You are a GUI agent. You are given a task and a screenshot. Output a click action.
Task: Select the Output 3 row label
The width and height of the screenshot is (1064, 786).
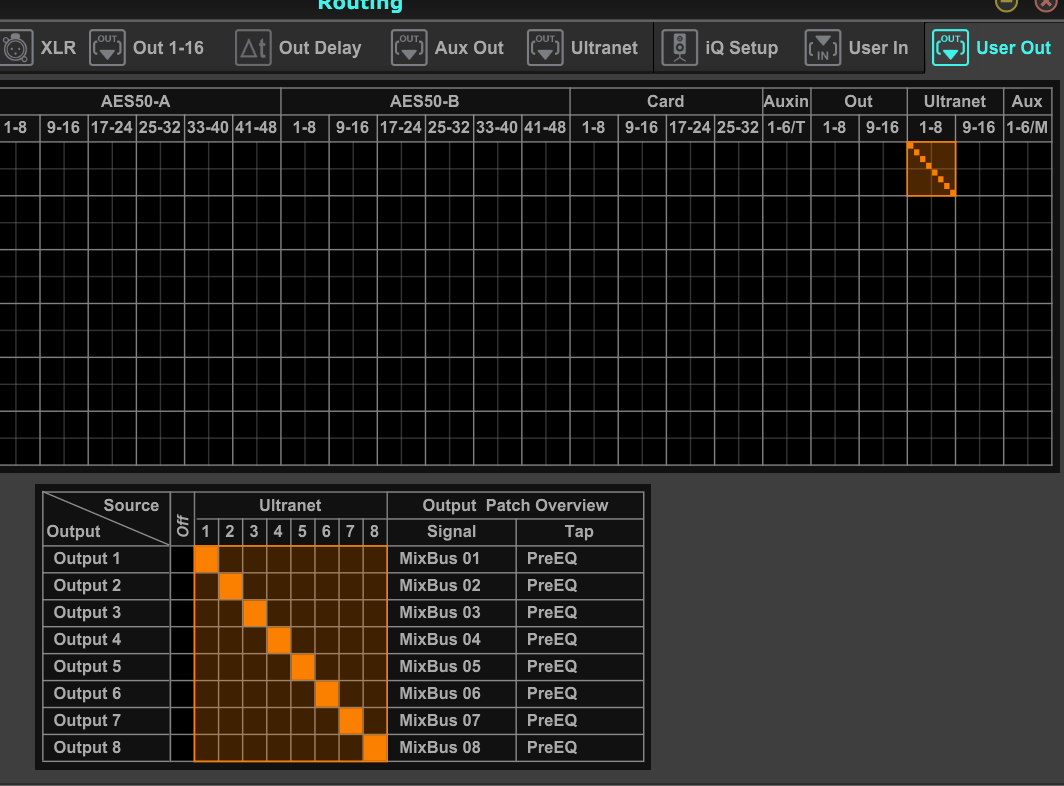coord(107,613)
